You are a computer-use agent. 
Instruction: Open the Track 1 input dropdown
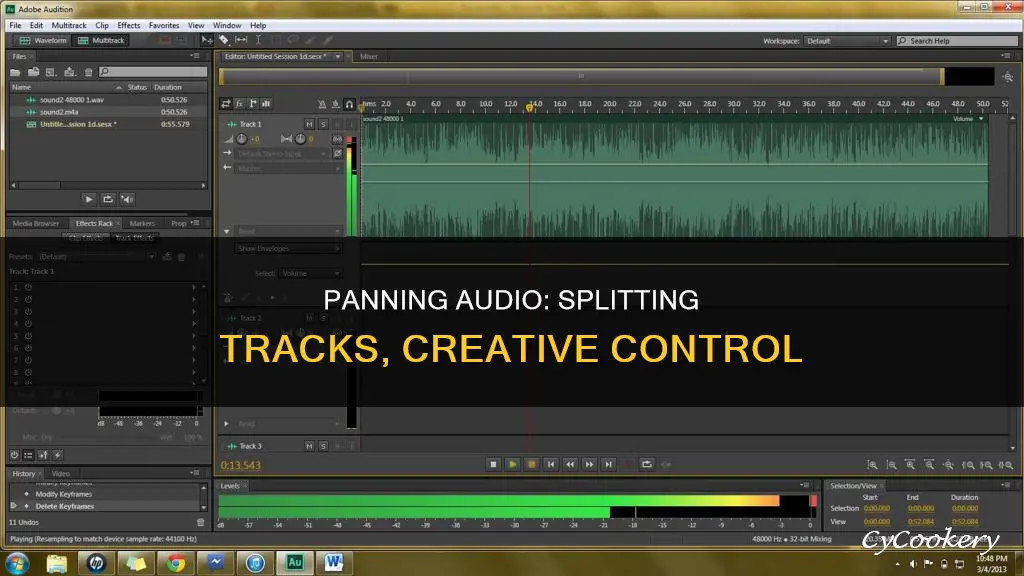click(282, 153)
